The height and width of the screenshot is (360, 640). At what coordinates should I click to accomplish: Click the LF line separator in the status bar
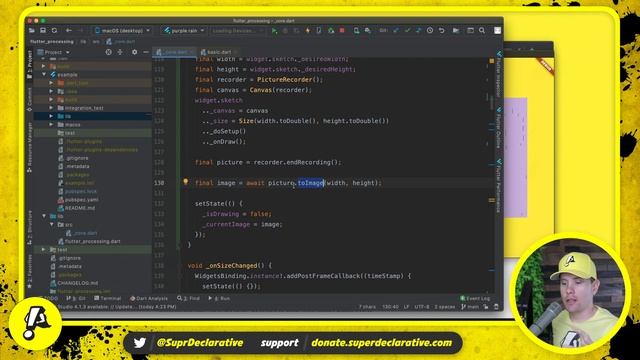click(406, 307)
